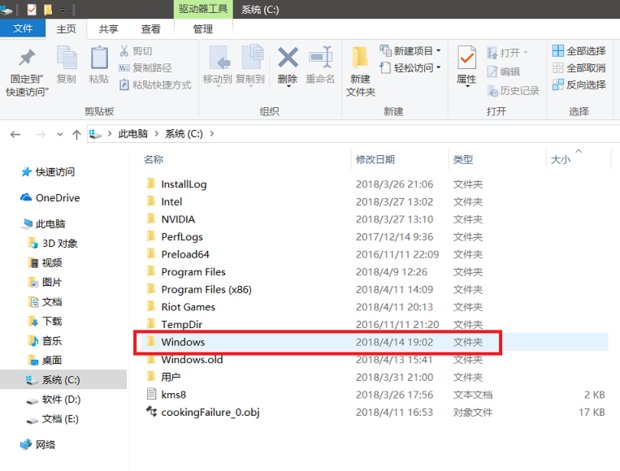Expand chevron after 系统 (C:) in address bar
This screenshot has width=620, height=471.
tap(212, 134)
